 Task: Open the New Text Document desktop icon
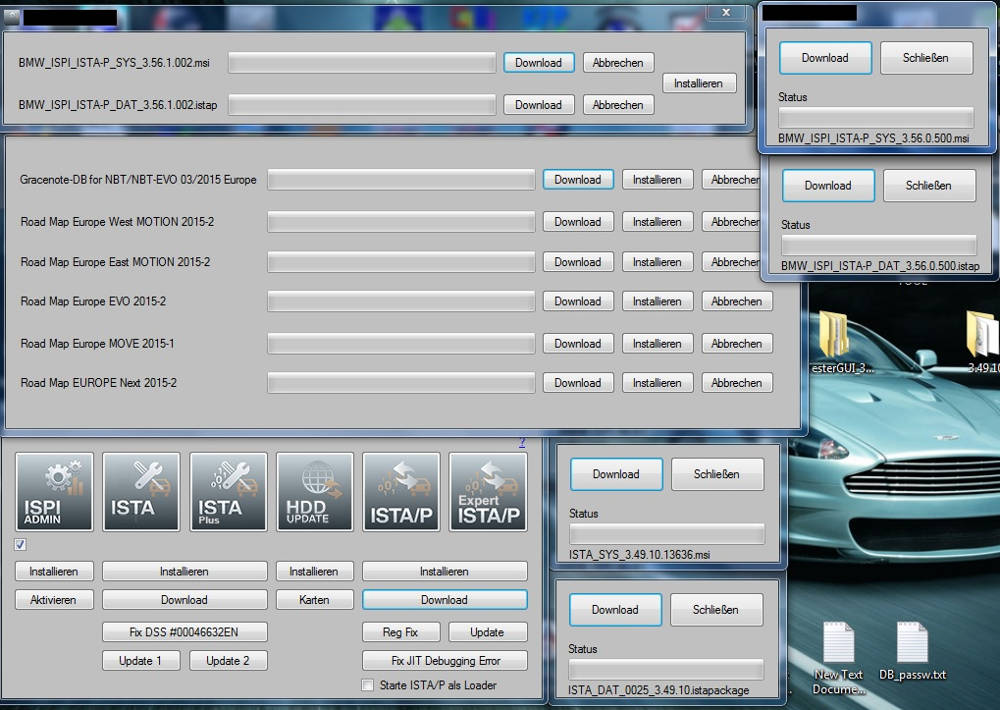click(x=838, y=655)
